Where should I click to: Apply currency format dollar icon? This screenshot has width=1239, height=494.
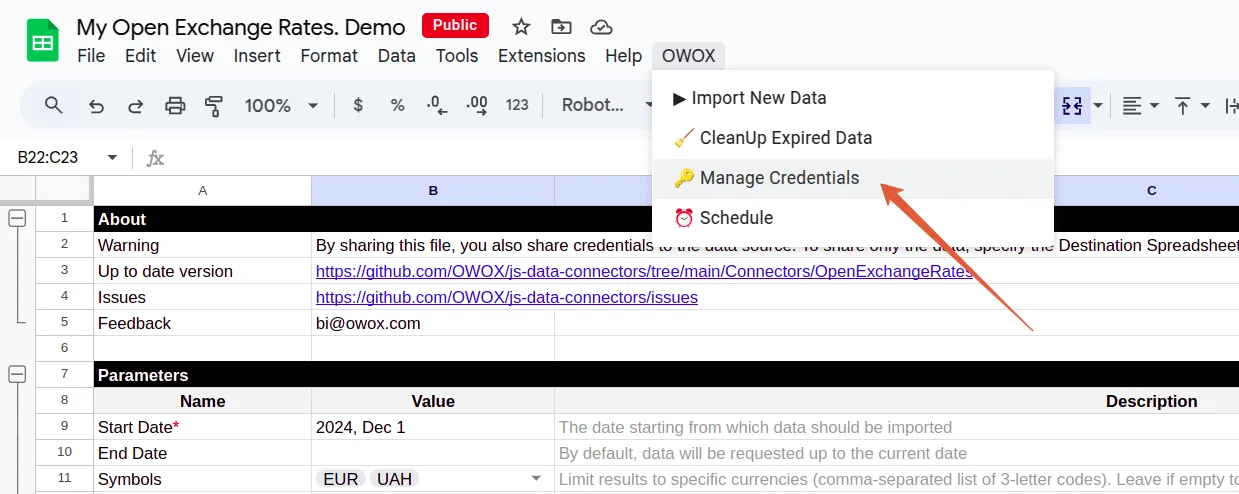(358, 105)
